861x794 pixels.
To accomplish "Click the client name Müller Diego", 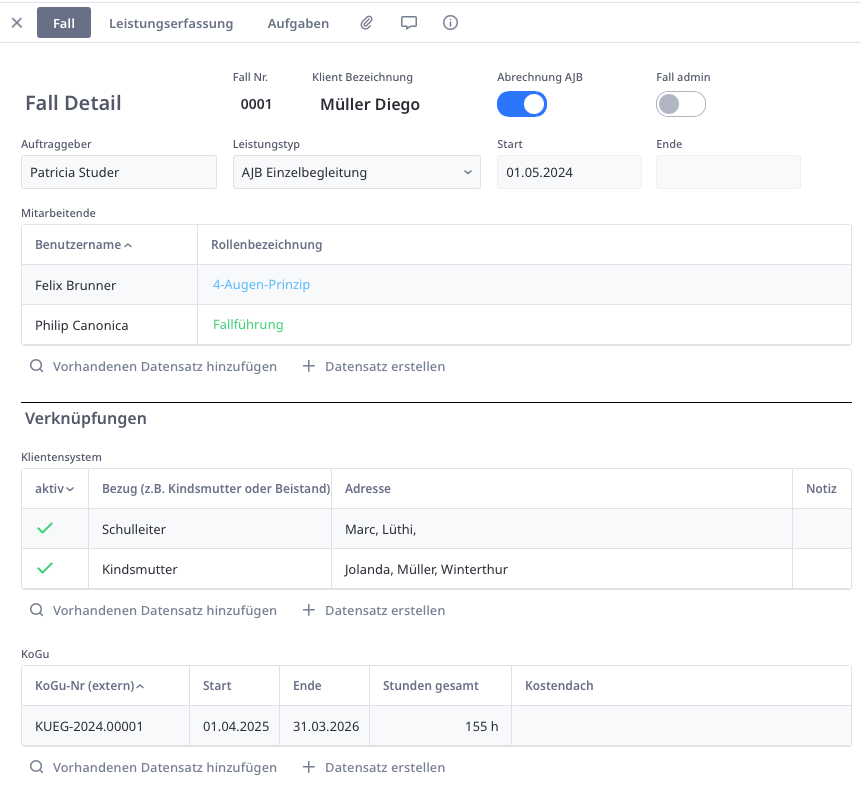I will 370,104.
